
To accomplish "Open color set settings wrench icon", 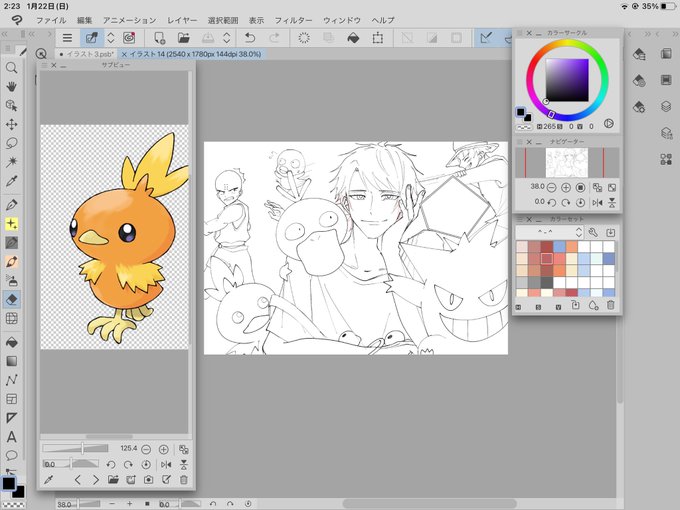I will point(593,232).
